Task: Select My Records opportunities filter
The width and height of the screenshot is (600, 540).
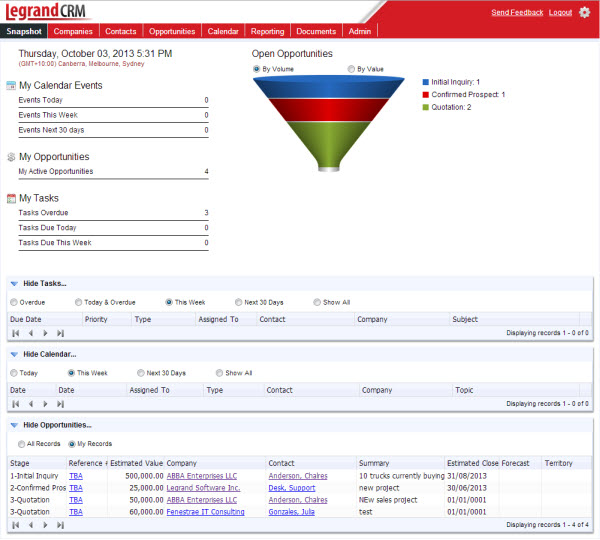Action: pyautogui.click(x=72, y=444)
